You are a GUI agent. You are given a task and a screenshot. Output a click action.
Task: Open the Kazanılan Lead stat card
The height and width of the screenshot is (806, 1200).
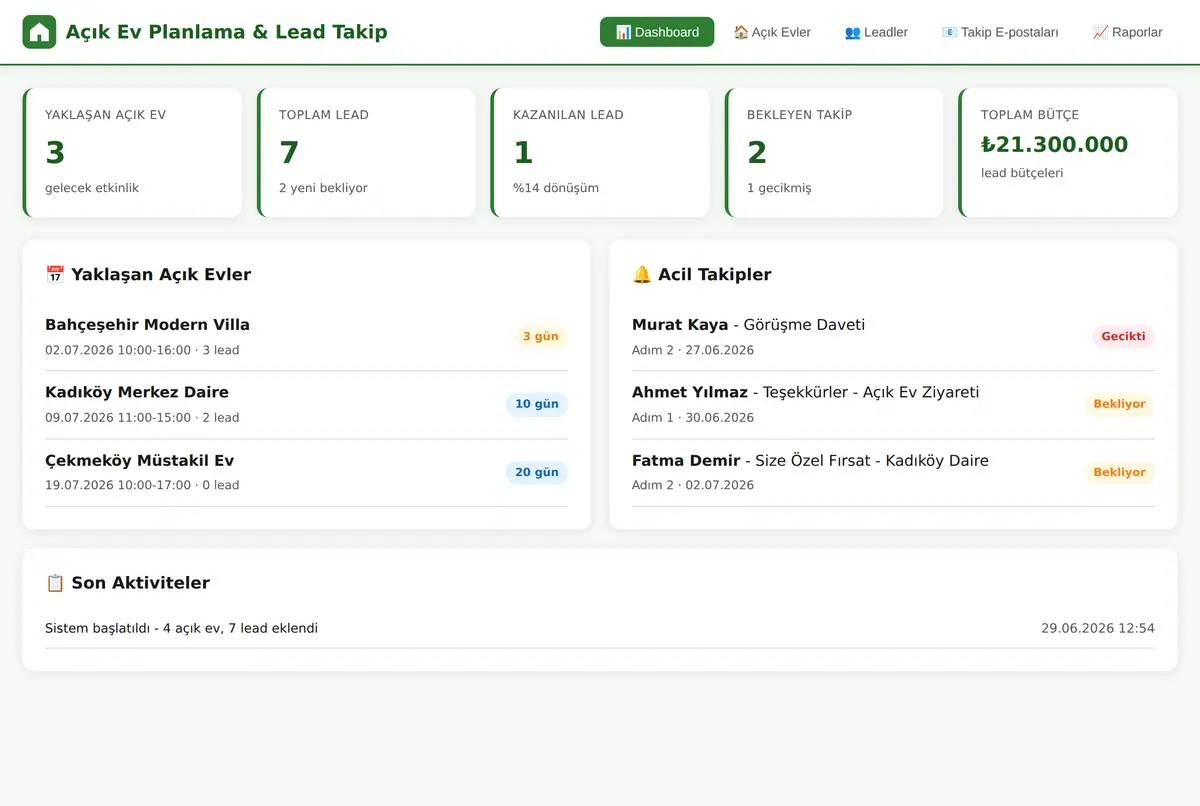pos(600,152)
